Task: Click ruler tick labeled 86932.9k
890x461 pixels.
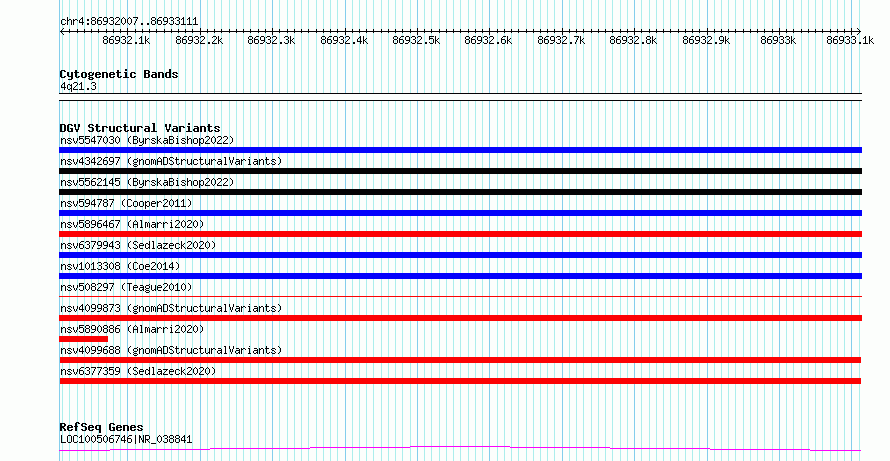Action: coord(706,40)
